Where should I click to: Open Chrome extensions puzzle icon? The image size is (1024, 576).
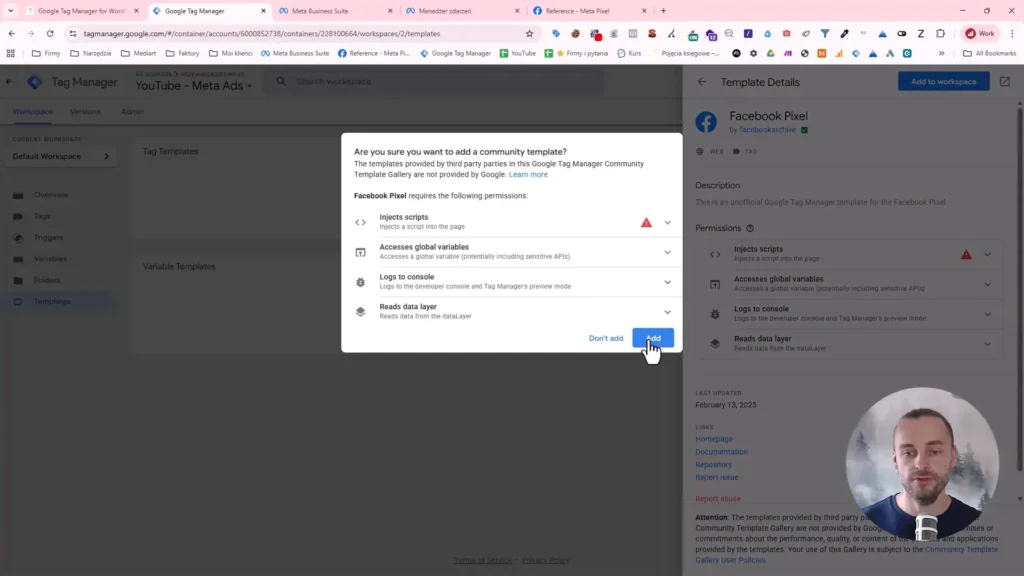pyautogui.click(x=940, y=33)
